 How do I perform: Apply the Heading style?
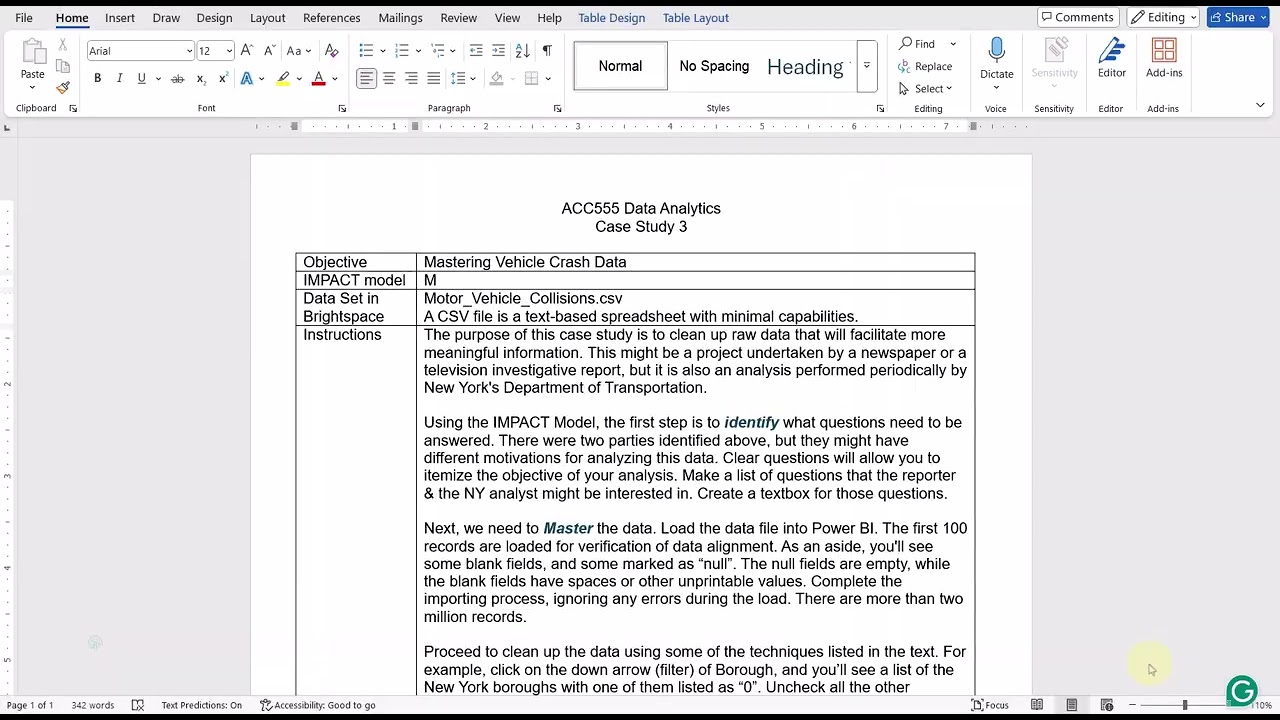[x=805, y=66]
